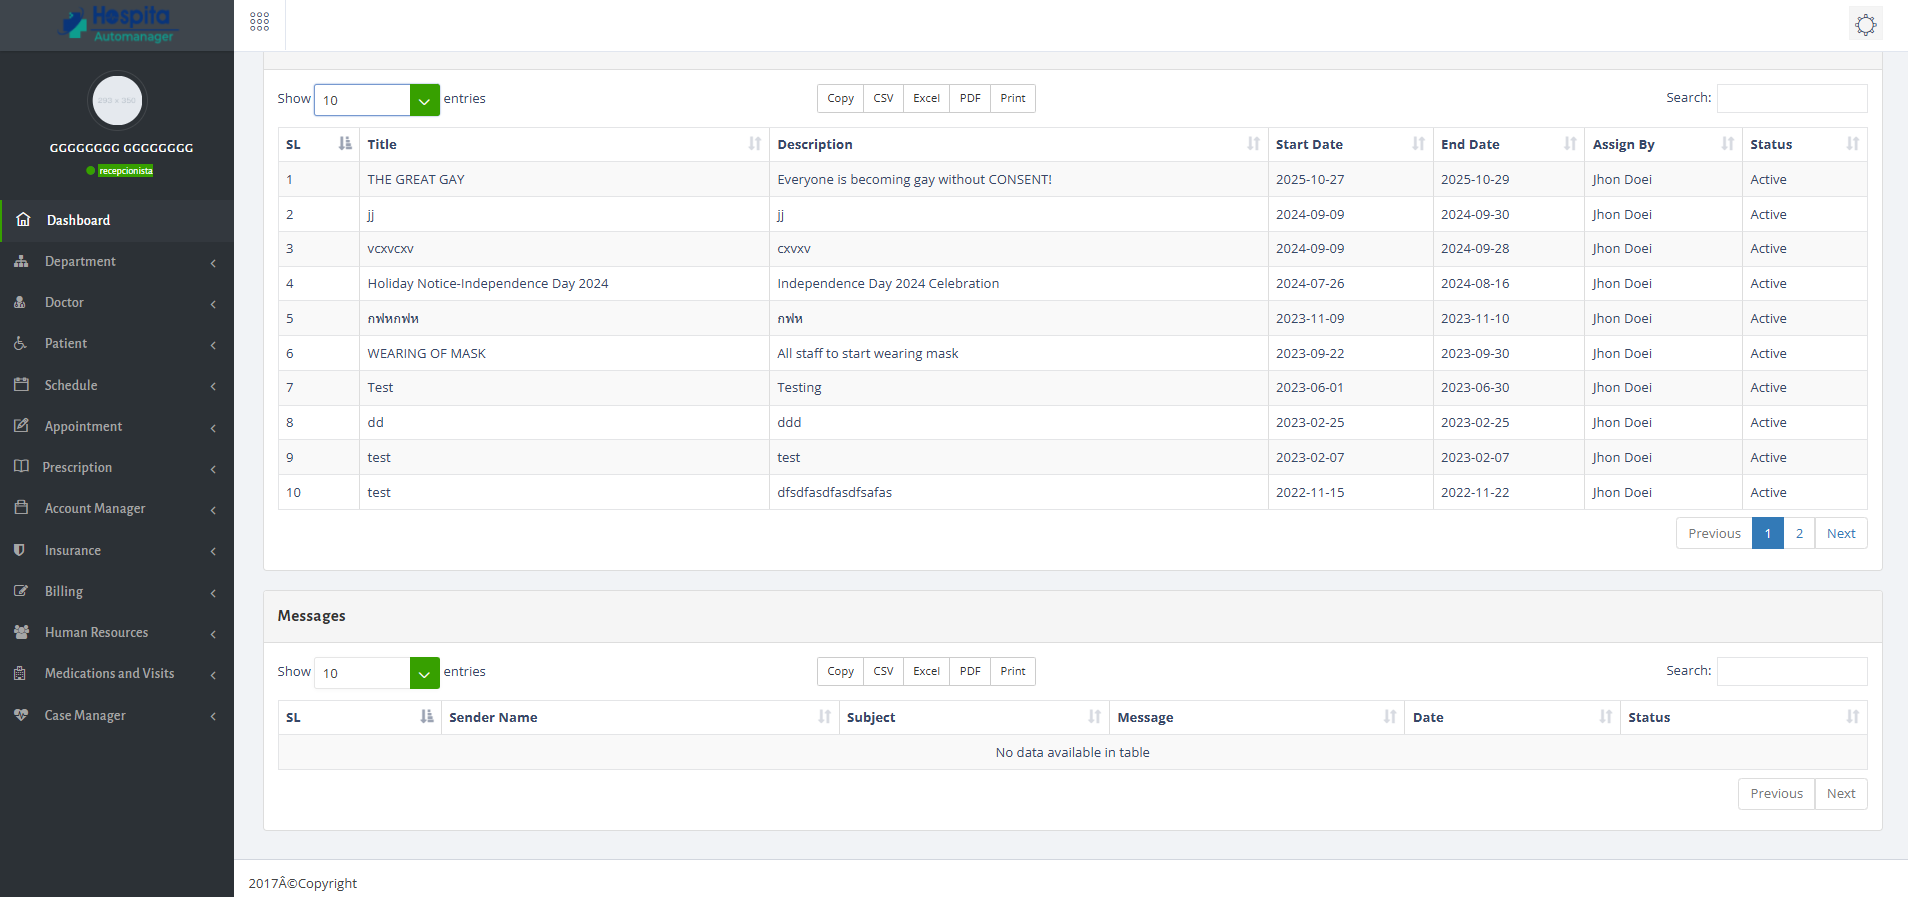The width and height of the screenshot is (1908, 897).
Task: Sort messages by Sender Name icon
Action: pos(825,717)
